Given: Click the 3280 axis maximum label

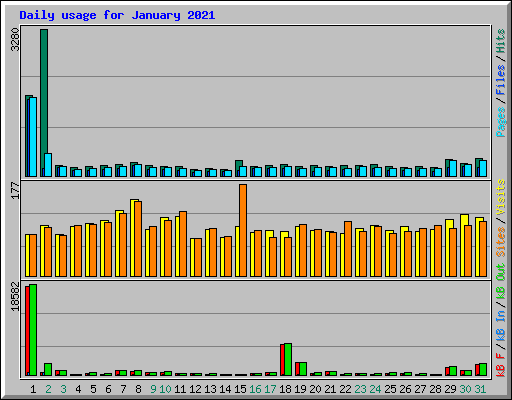Looking at the screenshot, I should pos(15,39).
